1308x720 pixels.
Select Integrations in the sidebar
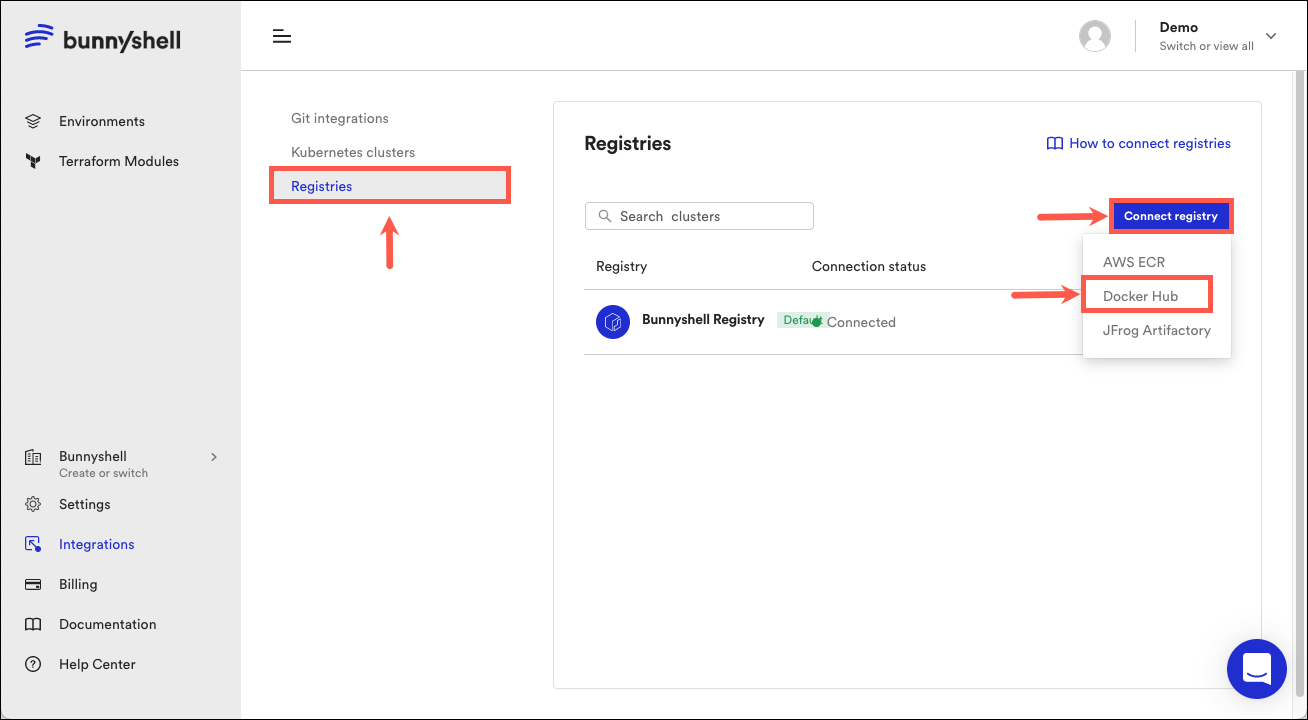pyautogui.click(x=97, y=544)
